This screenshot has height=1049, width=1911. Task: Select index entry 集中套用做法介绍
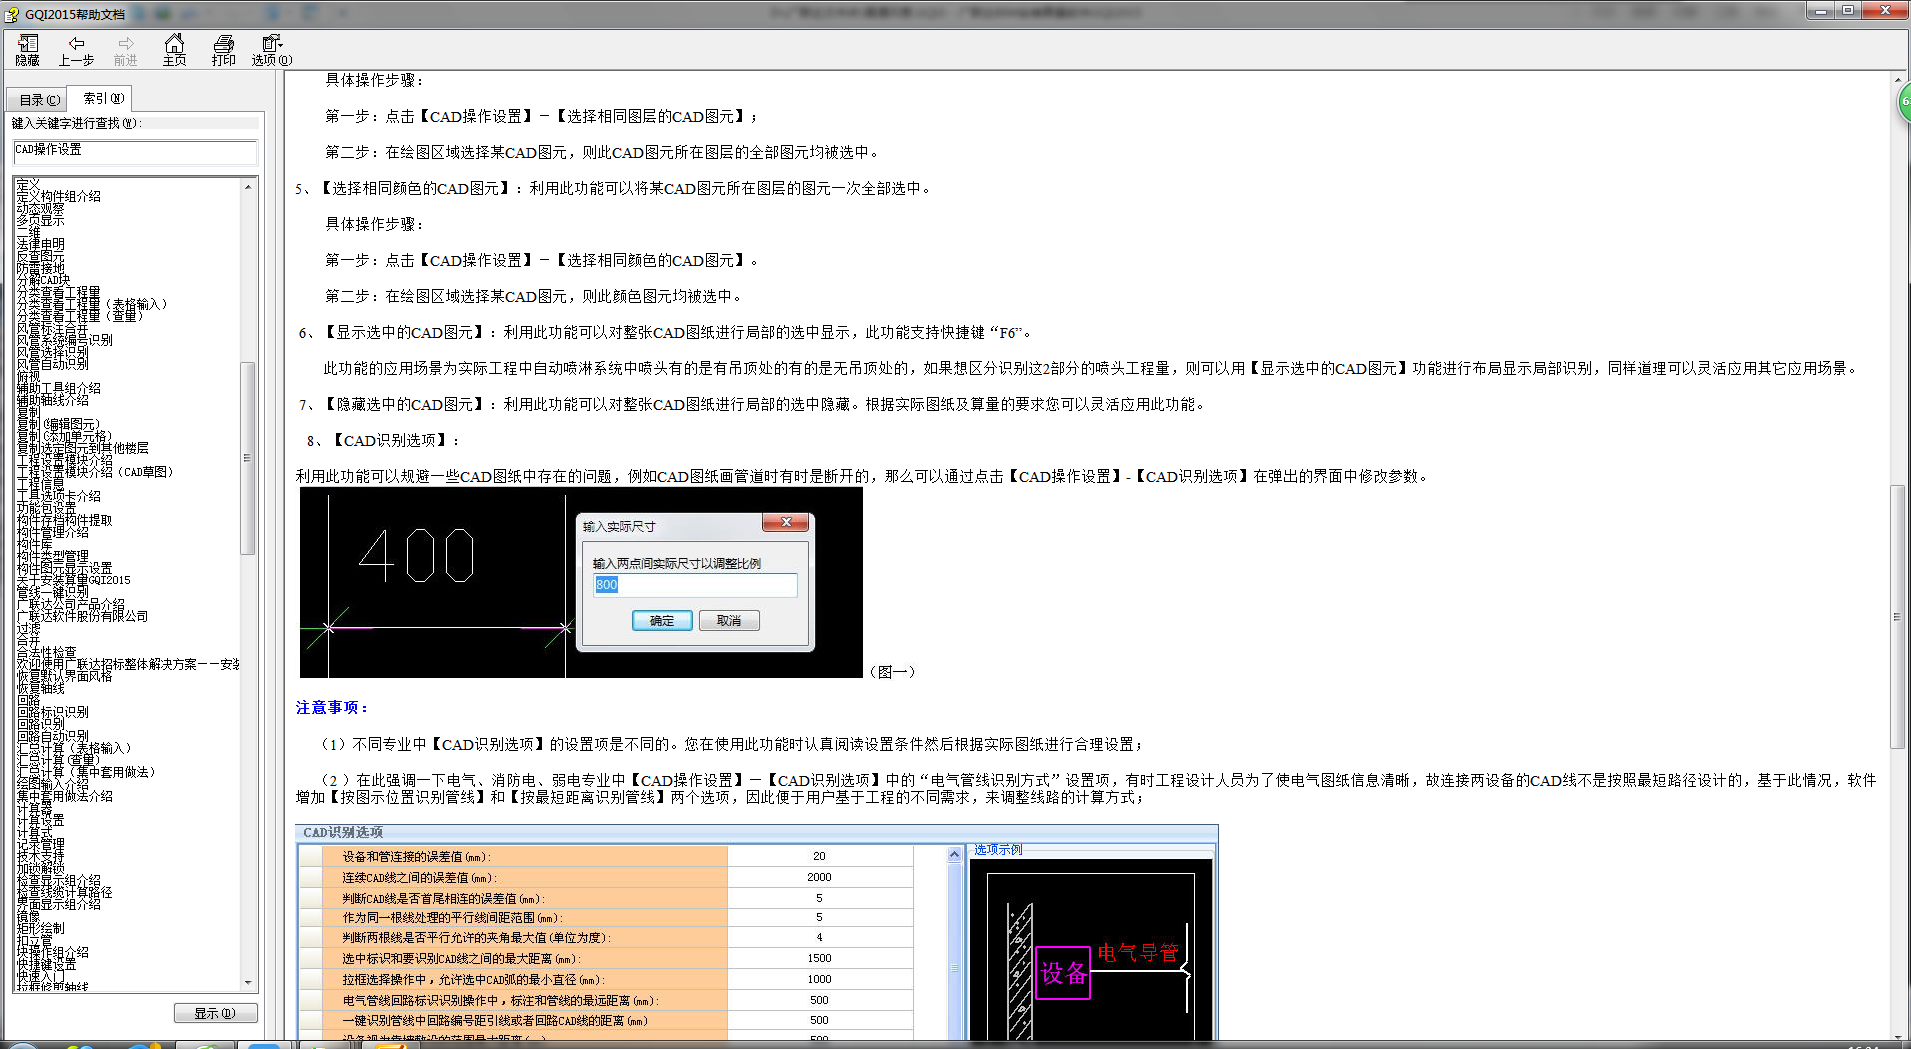click(64, 796)
